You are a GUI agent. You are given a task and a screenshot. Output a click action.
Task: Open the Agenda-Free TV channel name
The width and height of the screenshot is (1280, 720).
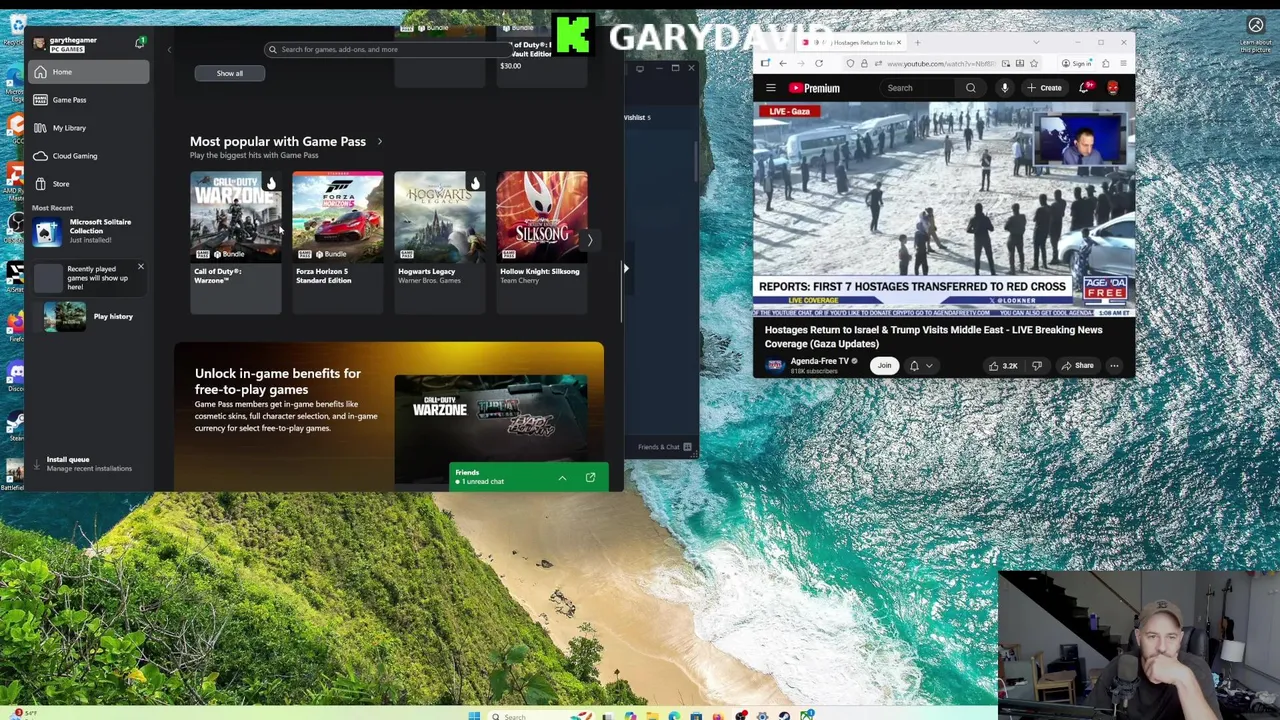click(x=820, y=361)
